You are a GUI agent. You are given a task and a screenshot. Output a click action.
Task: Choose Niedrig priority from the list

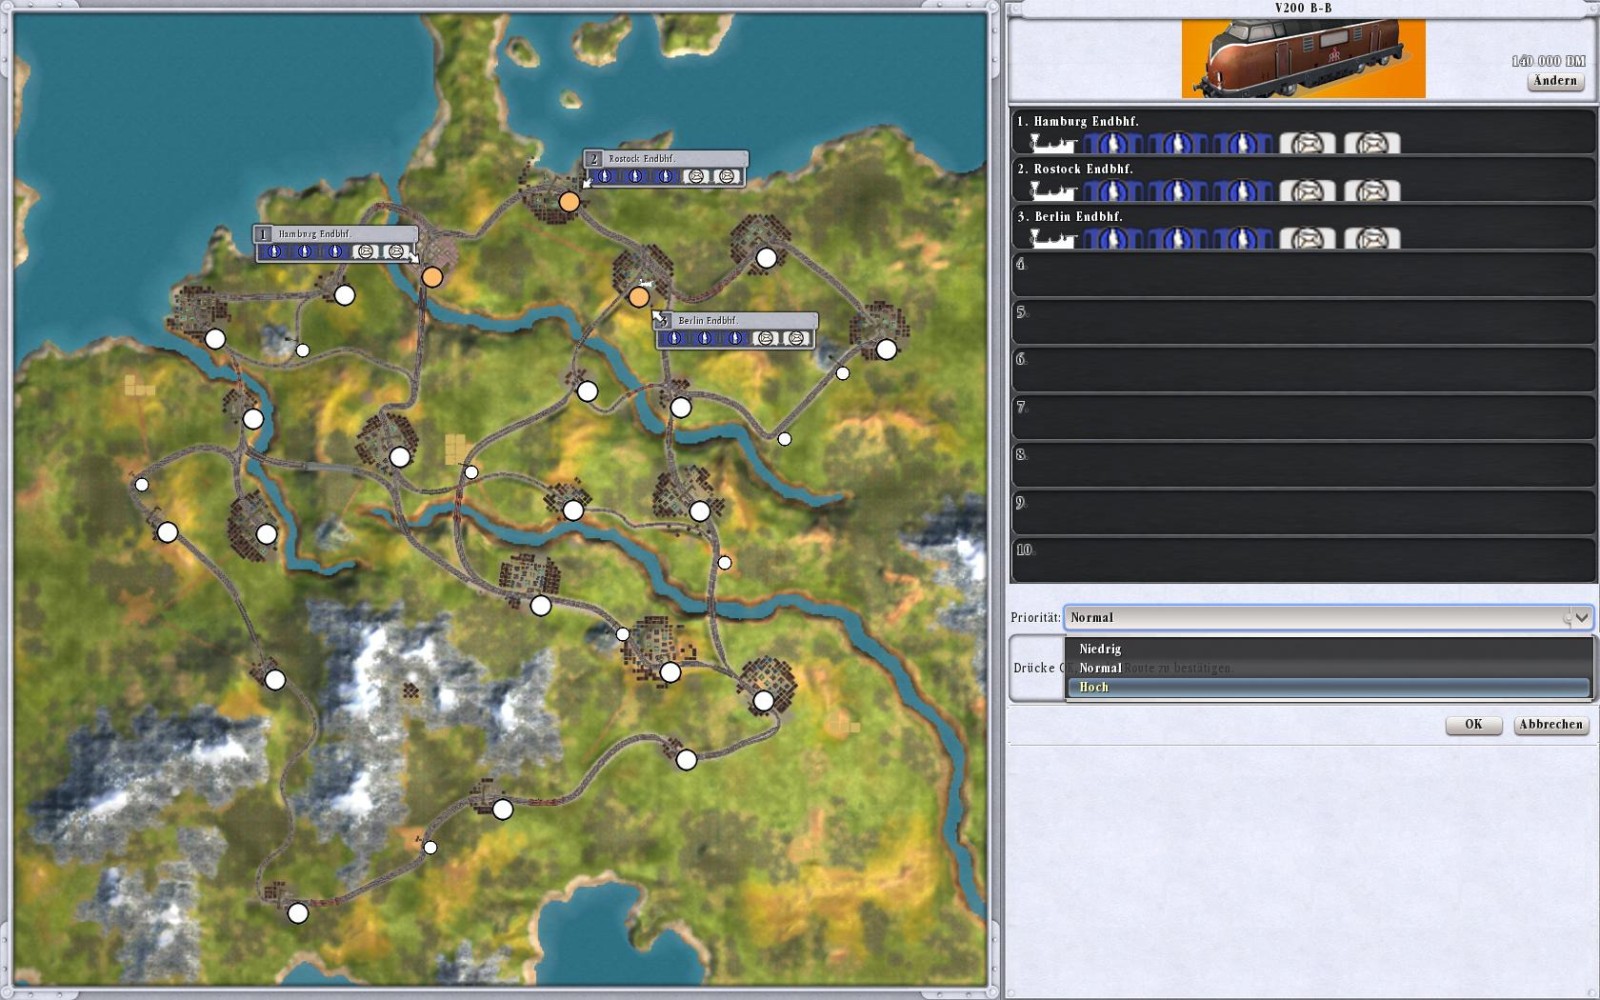click(x=1100, y=649)
